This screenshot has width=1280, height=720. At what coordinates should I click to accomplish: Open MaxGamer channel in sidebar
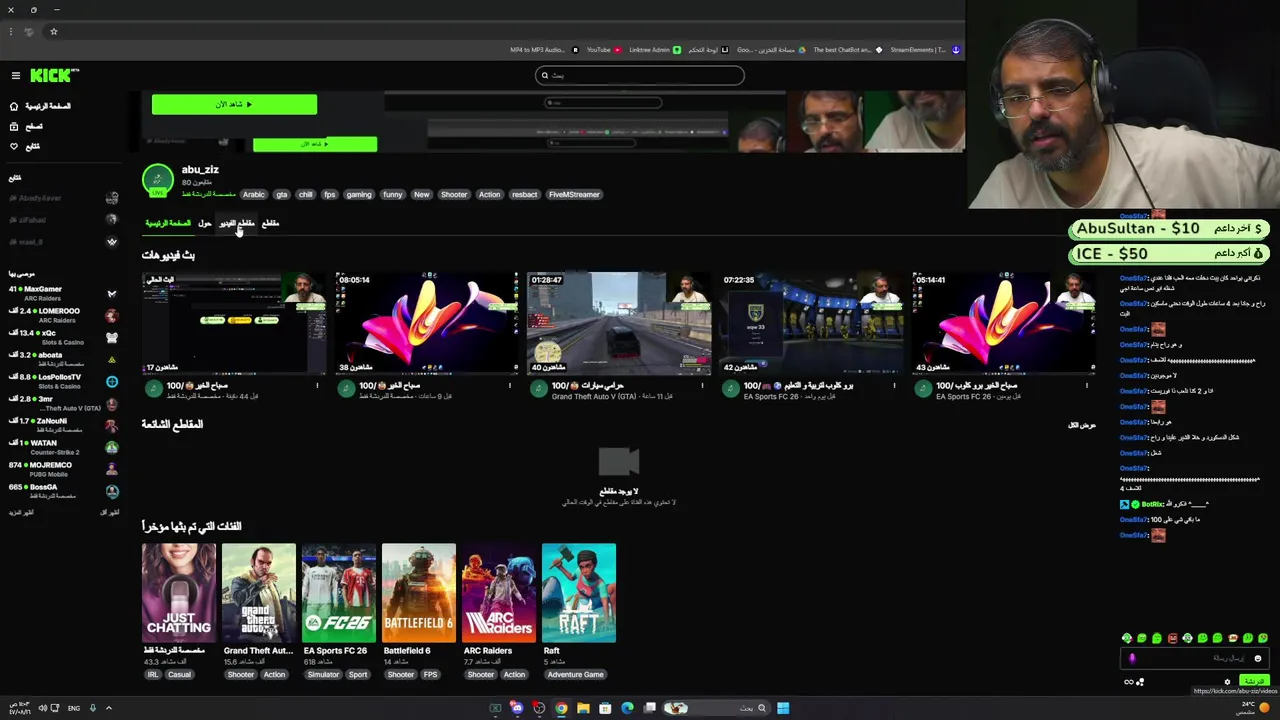click(64, 293)
